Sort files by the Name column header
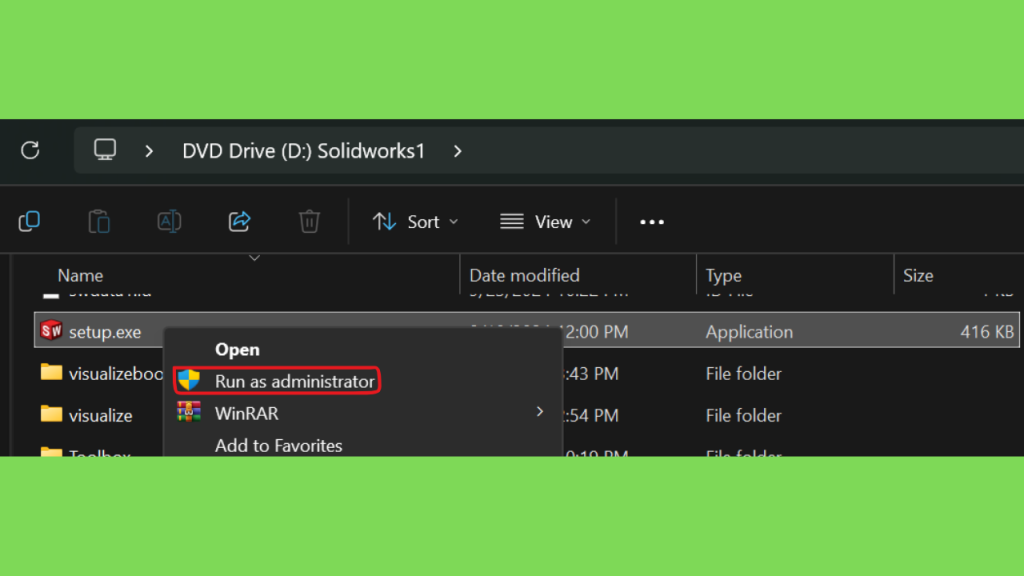1024x576 pixels. click(80, 276)
